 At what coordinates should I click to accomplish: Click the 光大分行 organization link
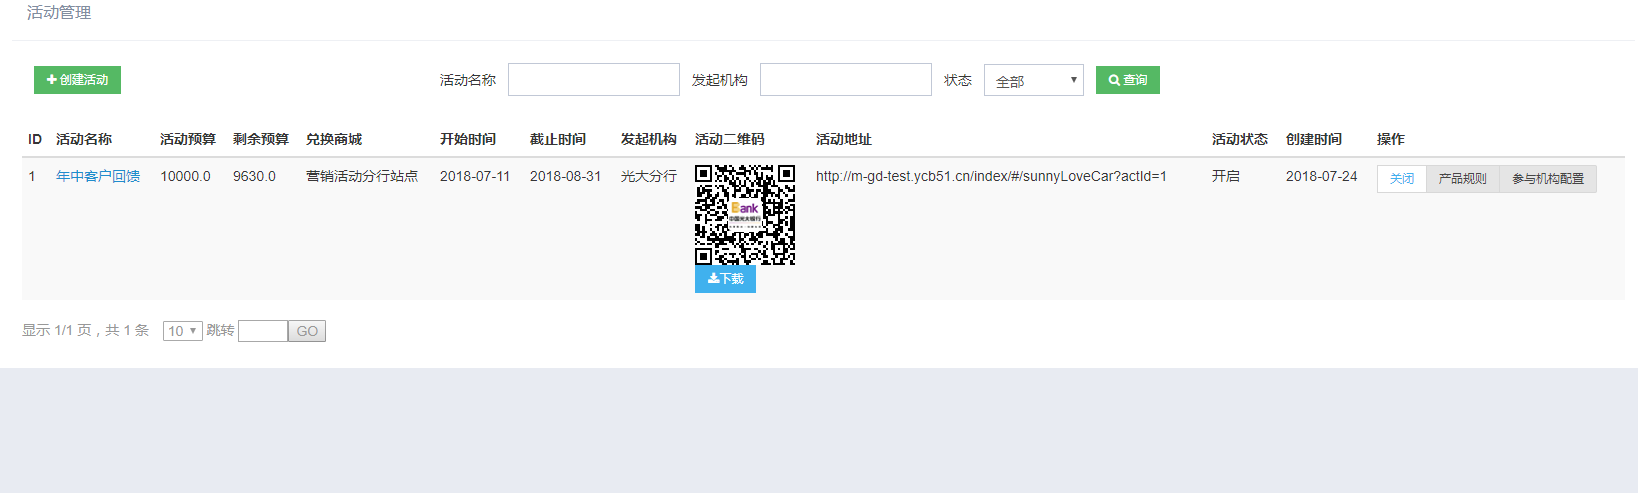click(x=648, y=177)
